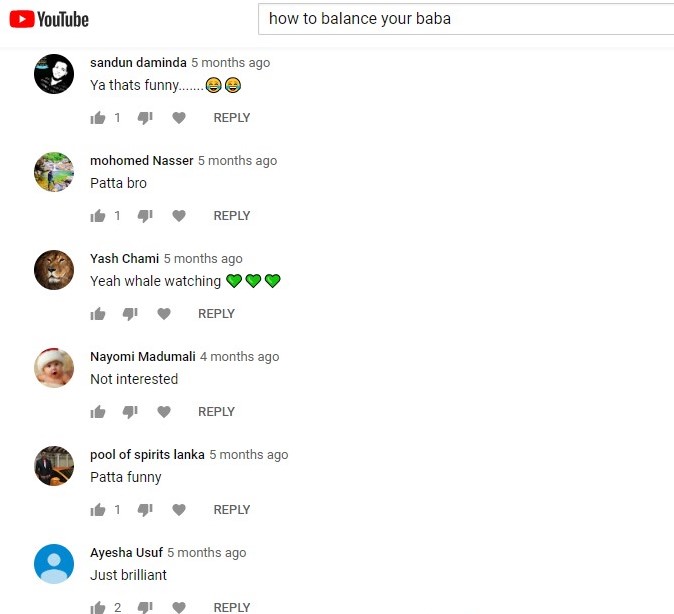The width and height of the screenshot is (674, 614).
Task: Heart the 'Patta bro' comment
Action: pyautogui.click(x=179, y=216)
